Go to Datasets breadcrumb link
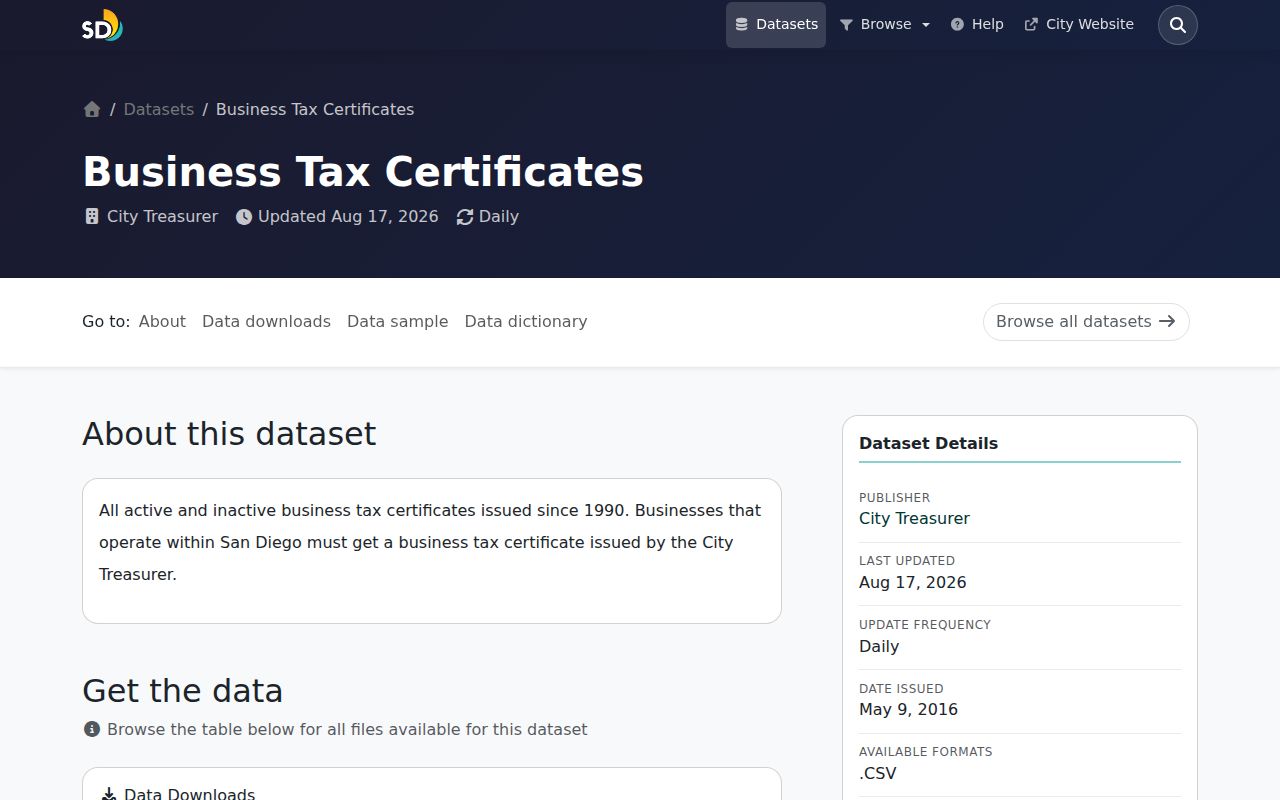Image resolution: width=1280 pixels, height=800 pixels. [159, 109]
